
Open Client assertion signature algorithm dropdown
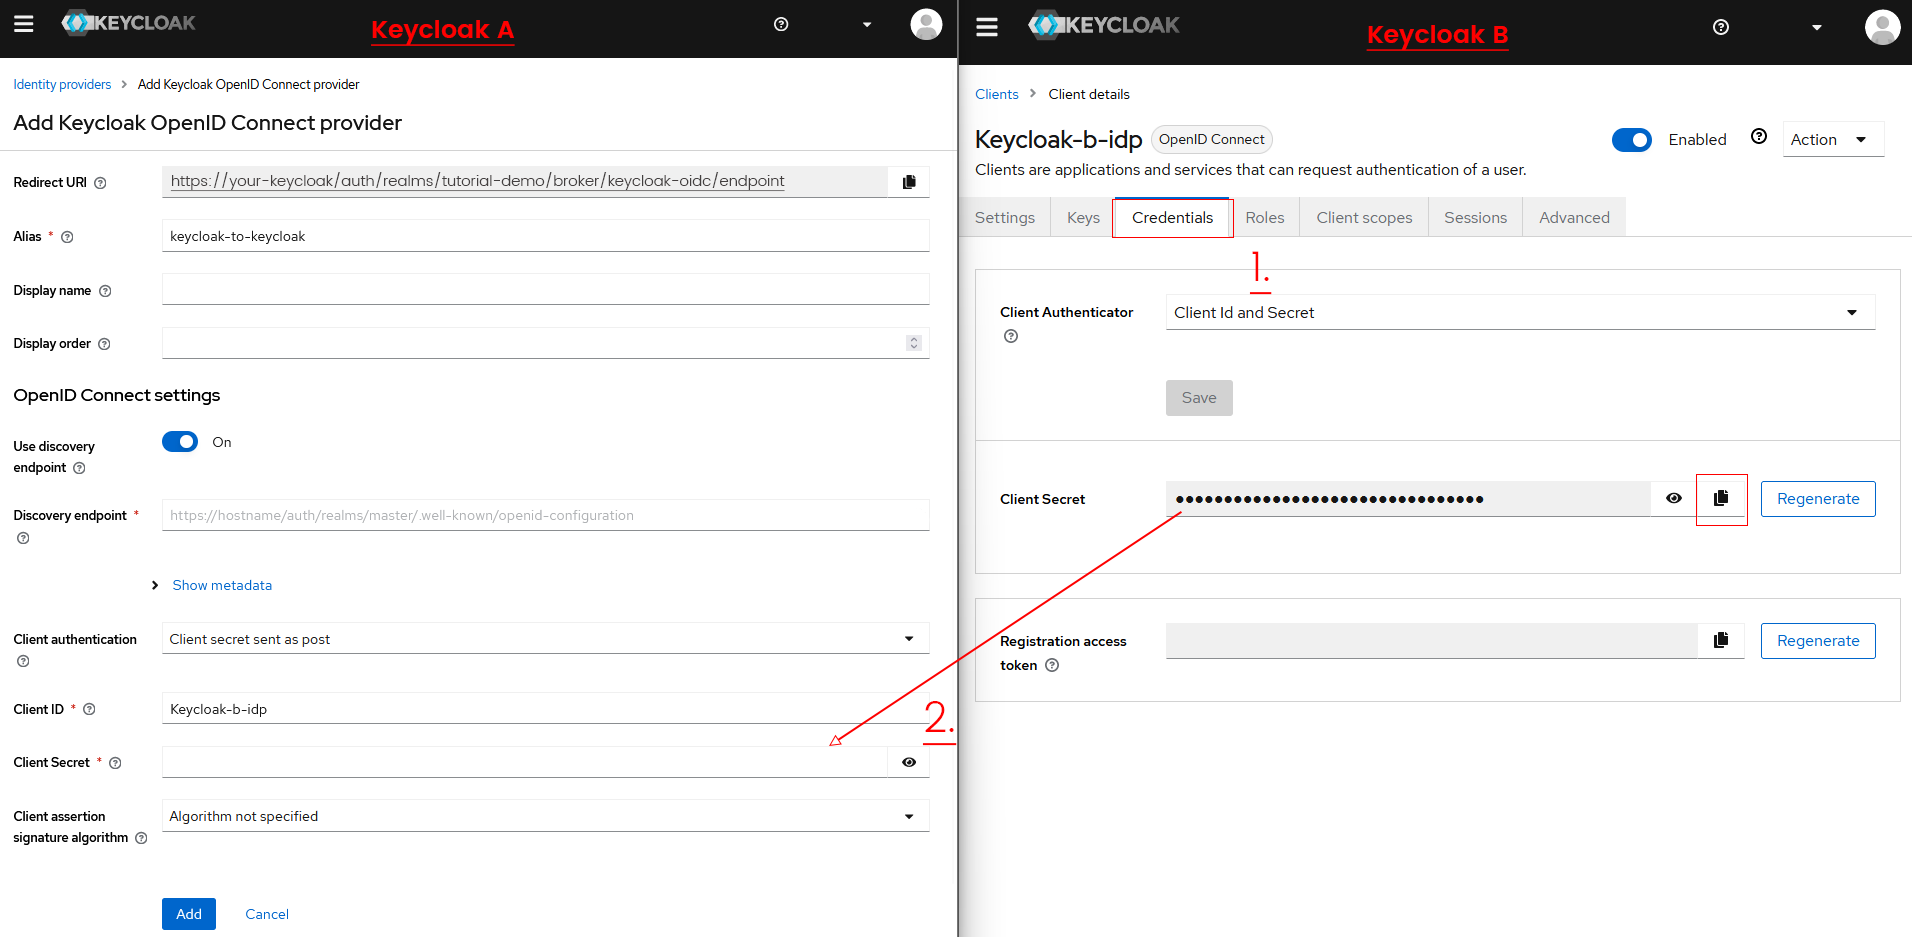pyautogui.click(x=546, y=816)
